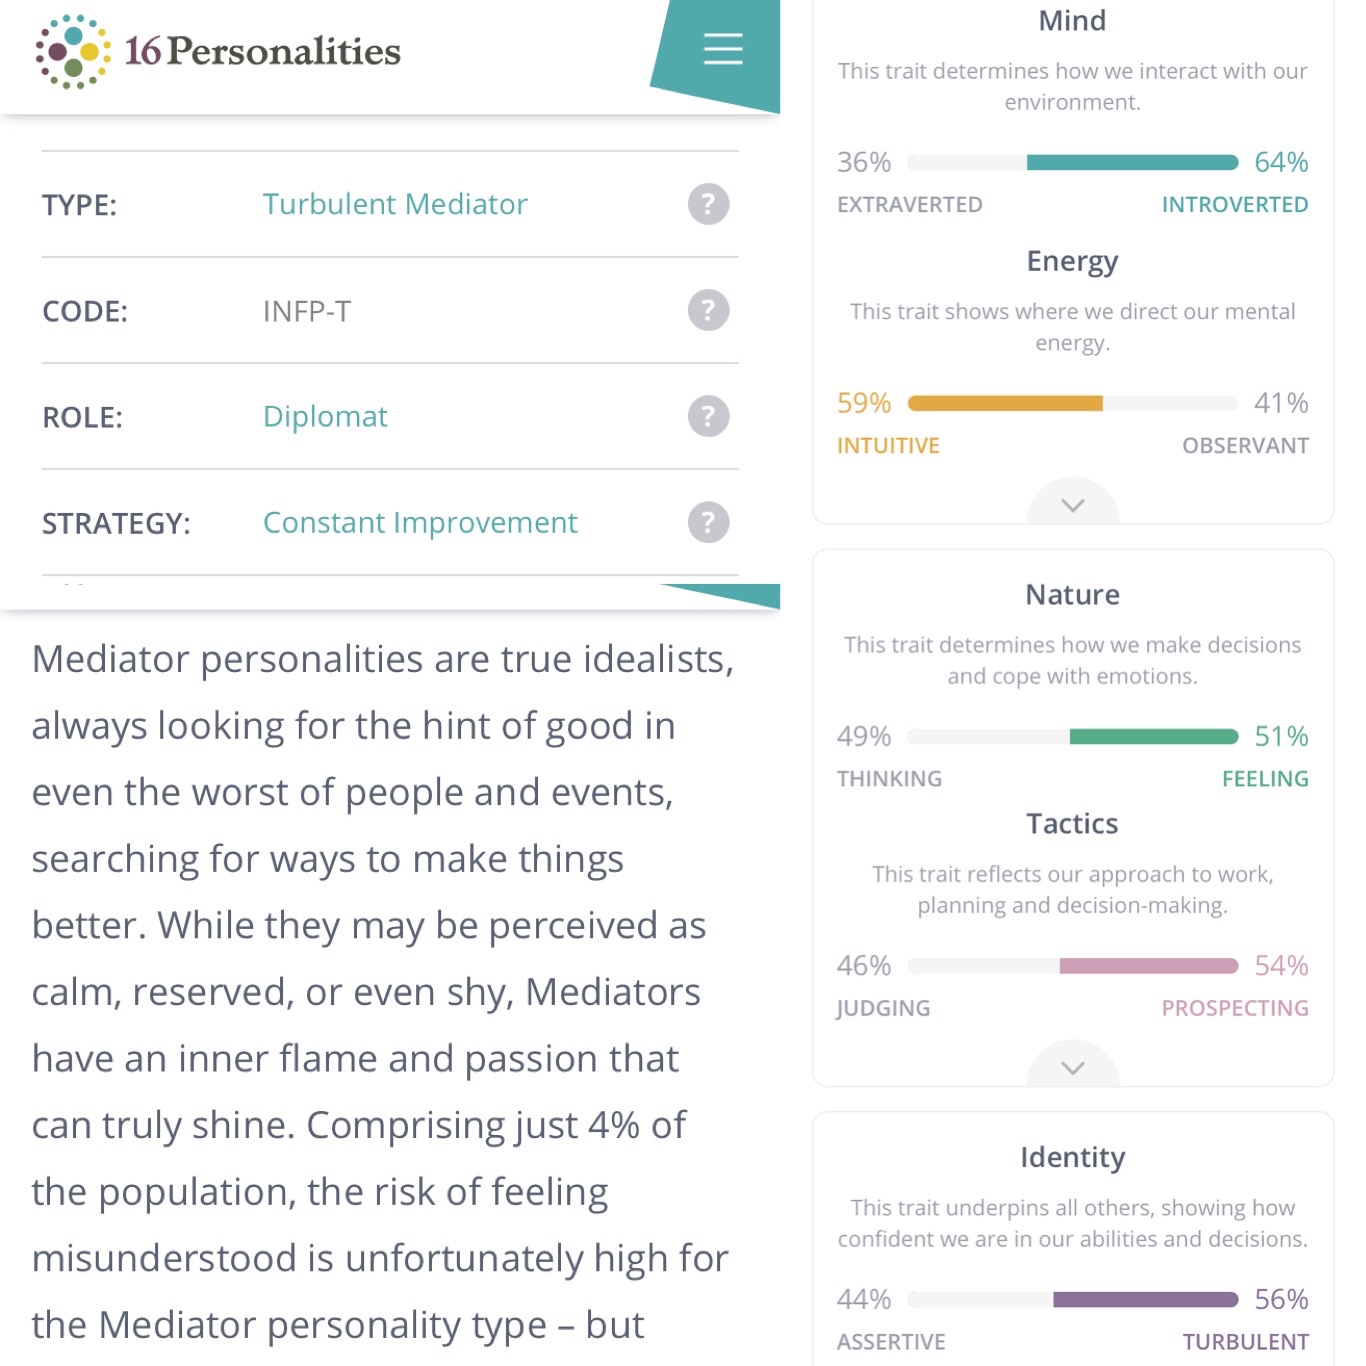Select the INTROVERTED trait label

(x=1234, y=205)
